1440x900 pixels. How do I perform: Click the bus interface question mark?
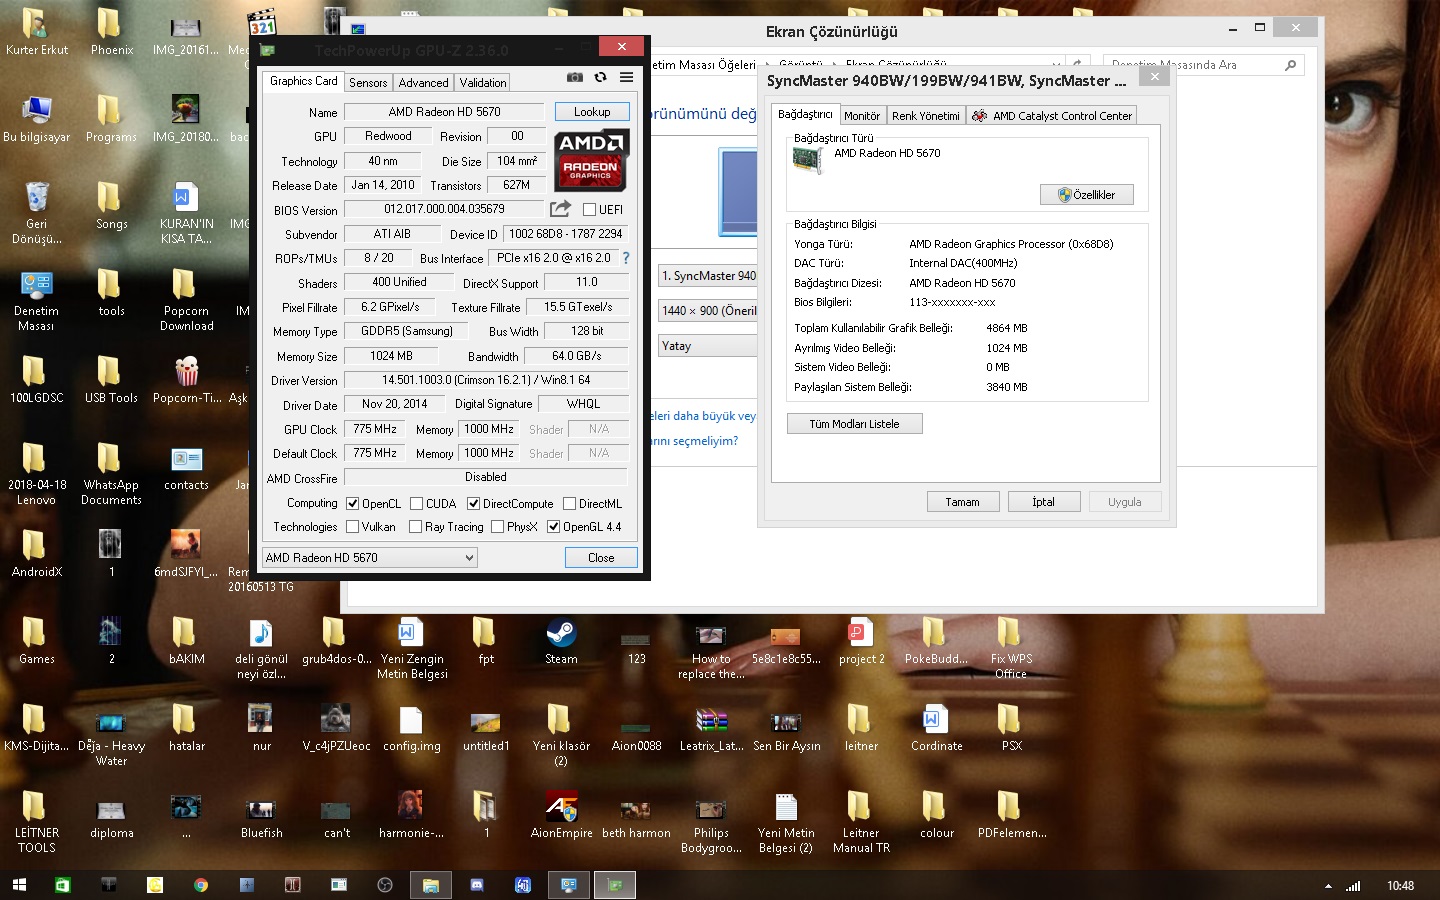click(626, 258)
